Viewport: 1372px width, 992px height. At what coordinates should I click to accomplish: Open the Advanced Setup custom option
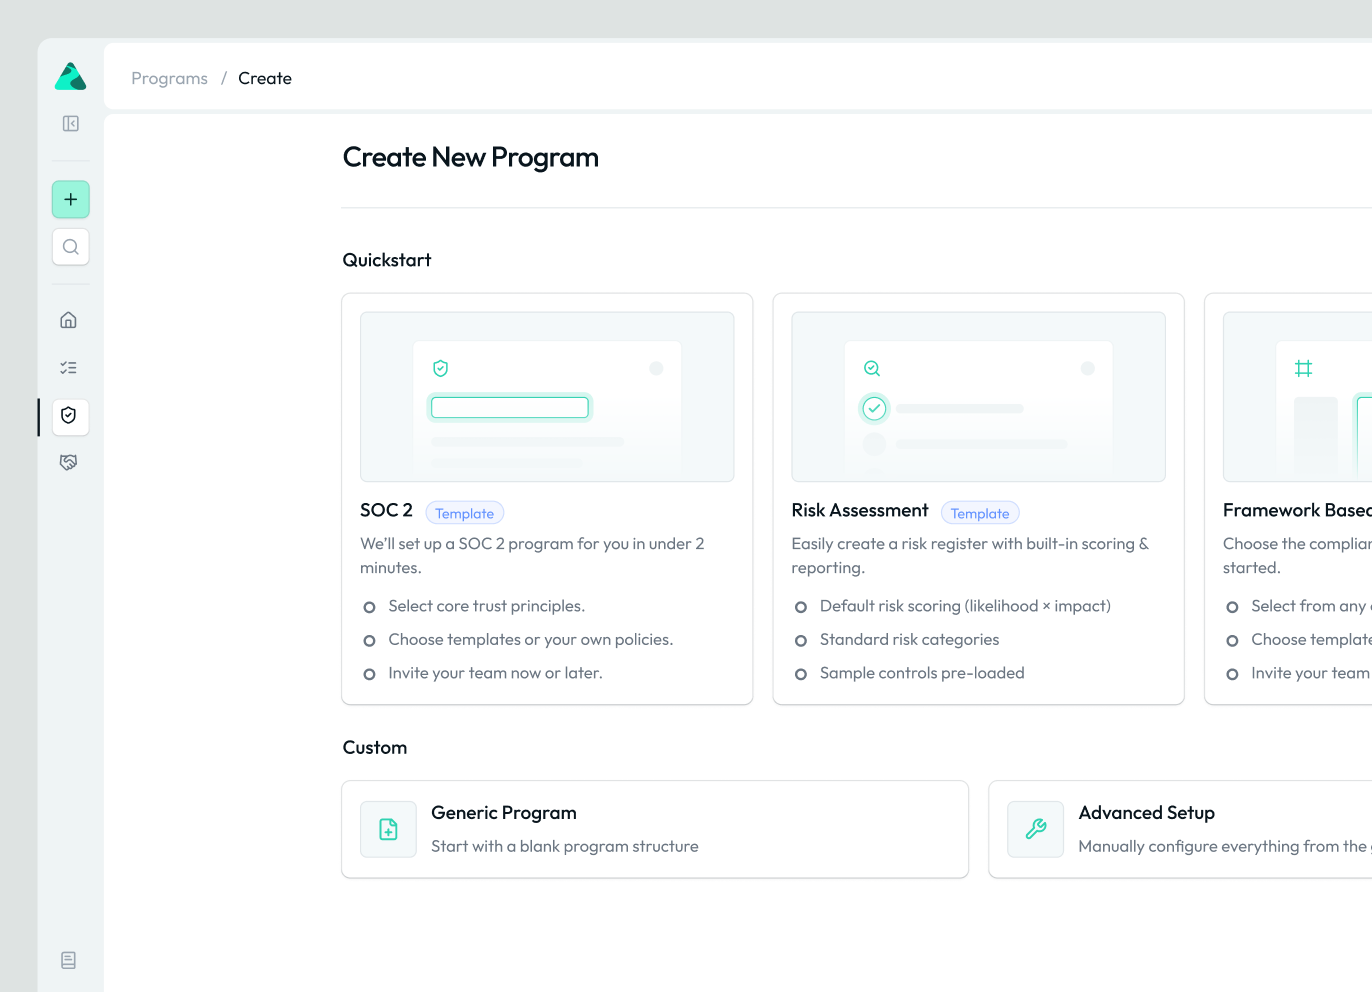(x=1181, y=829)
